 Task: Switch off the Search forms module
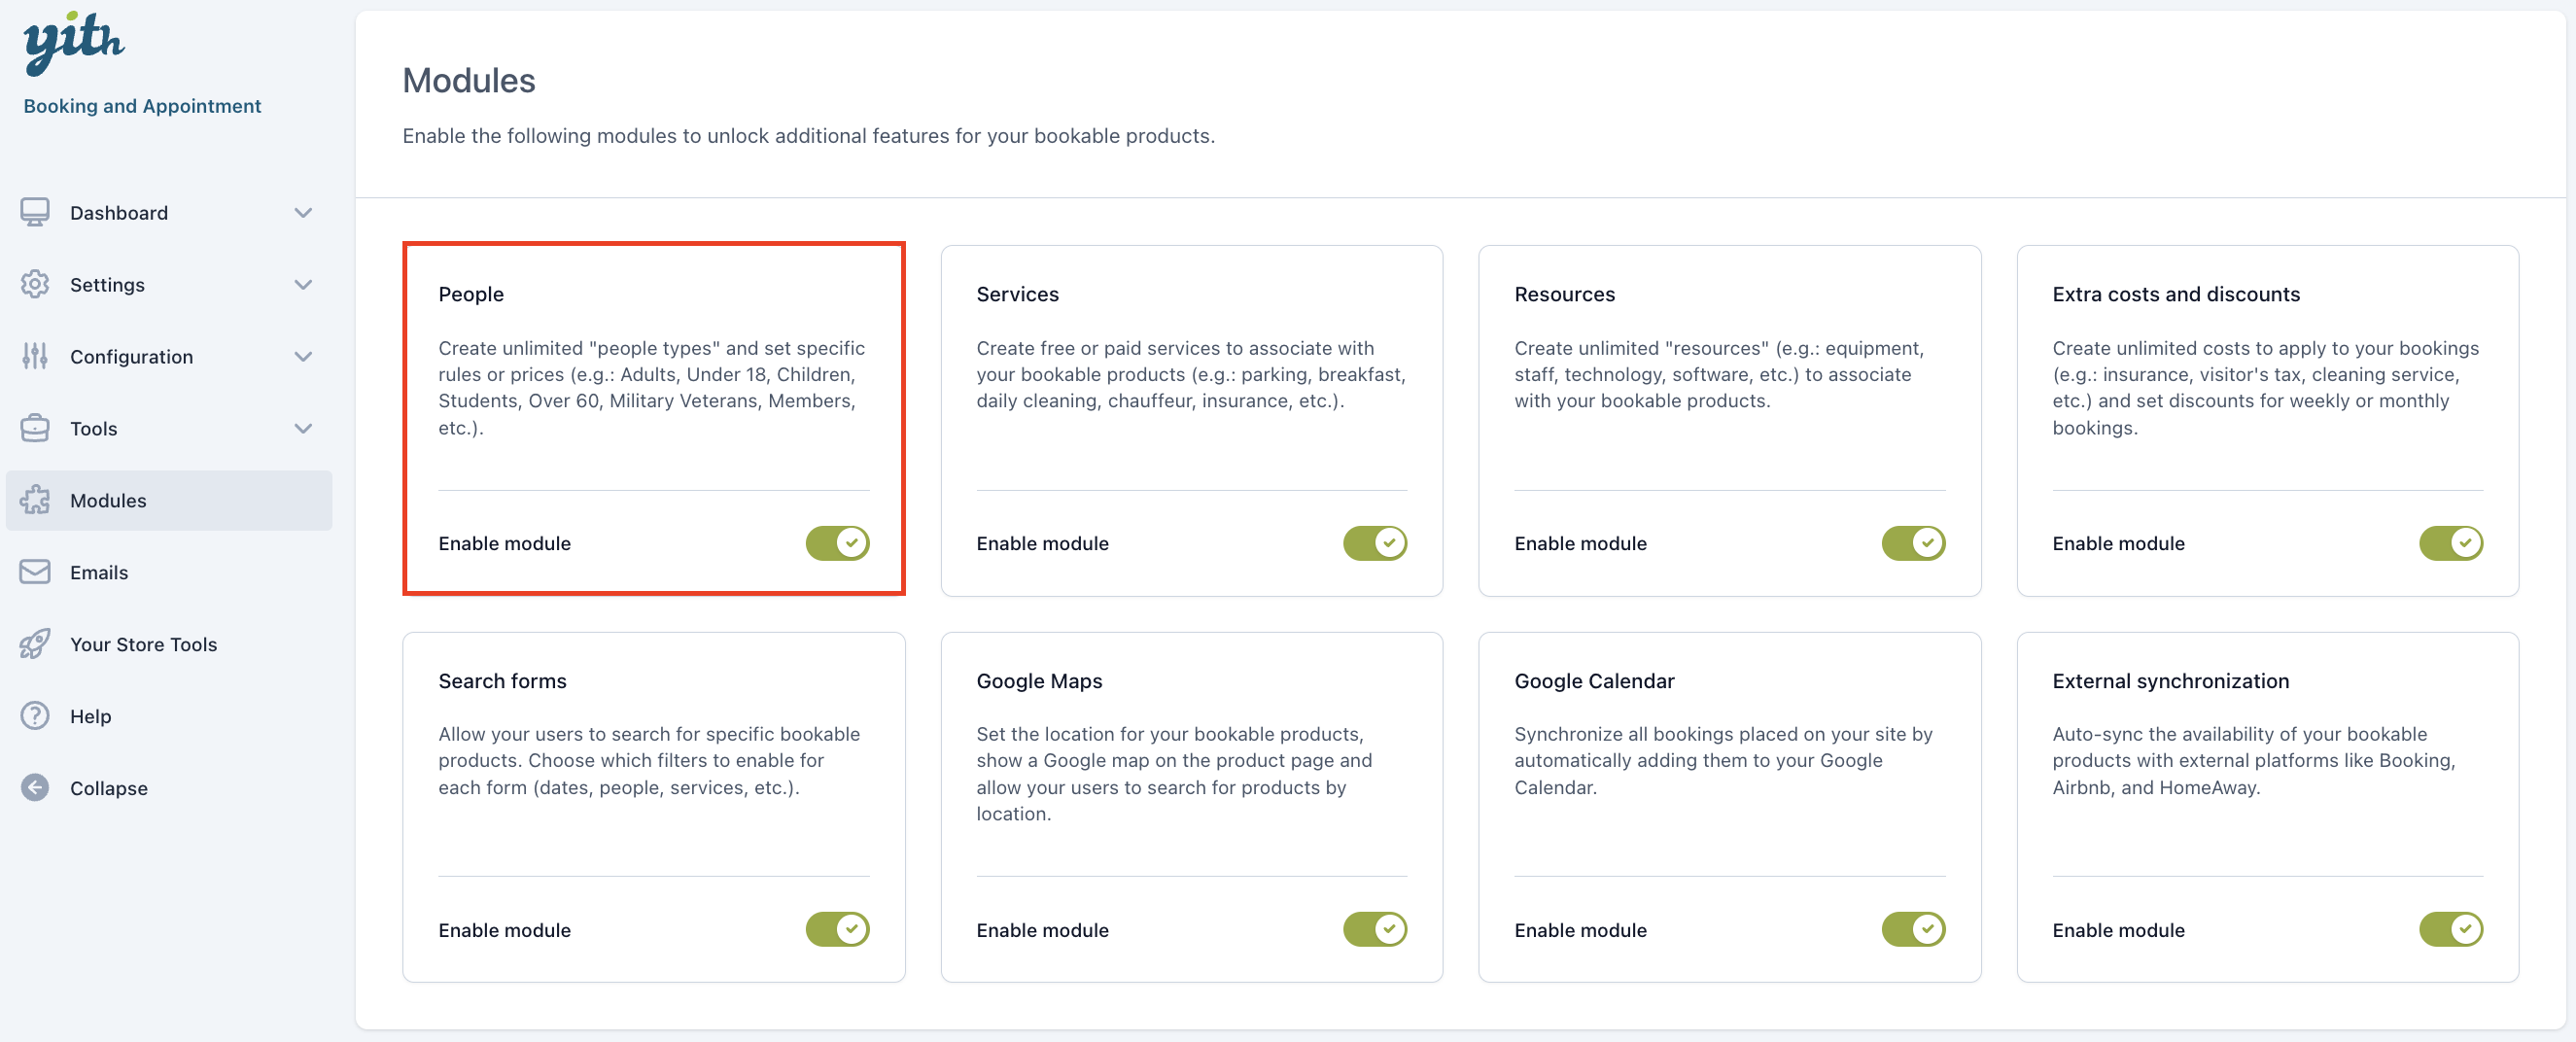tap(837, 929)
